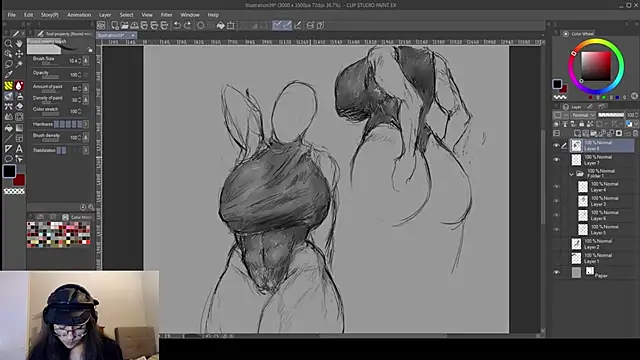Open Density of paint dynamics button

pyautogui.click(x=86, y=100)
